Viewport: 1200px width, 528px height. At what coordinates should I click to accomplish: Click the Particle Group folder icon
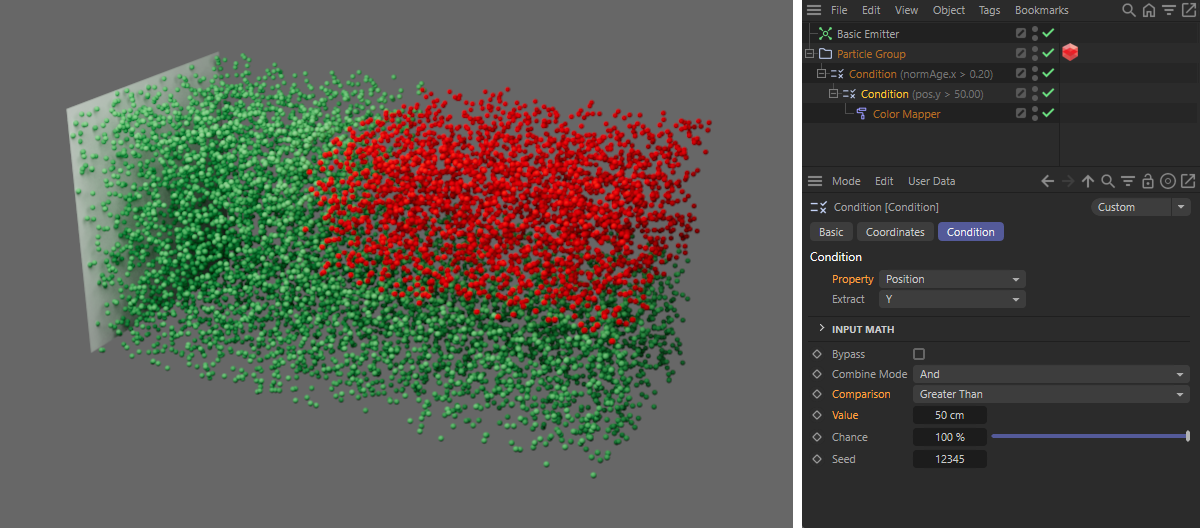tap(826, 54)
